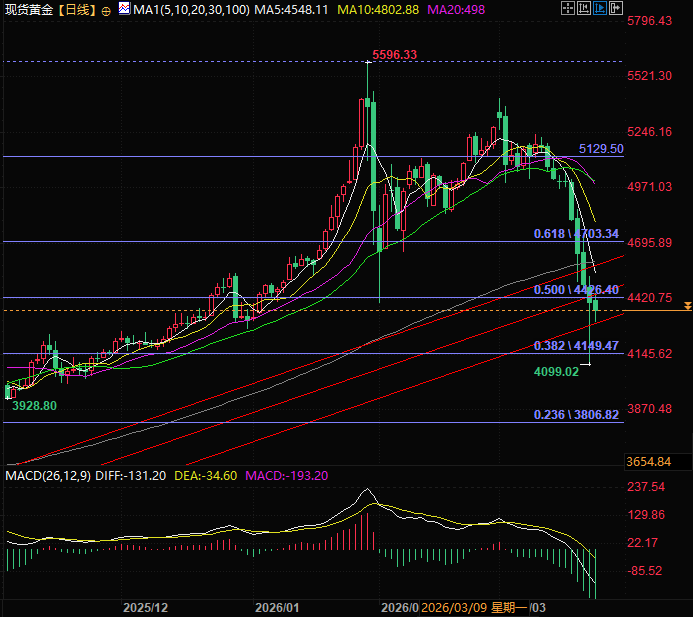Click the 4695.89 price axis value
Image resolution: width=693 pixels, height=617 pixels.
pyautogui.click(x=649, y=243)
